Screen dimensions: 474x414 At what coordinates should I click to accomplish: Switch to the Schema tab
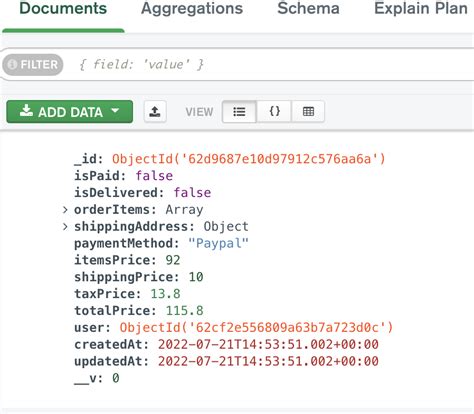tap(308, 9)
